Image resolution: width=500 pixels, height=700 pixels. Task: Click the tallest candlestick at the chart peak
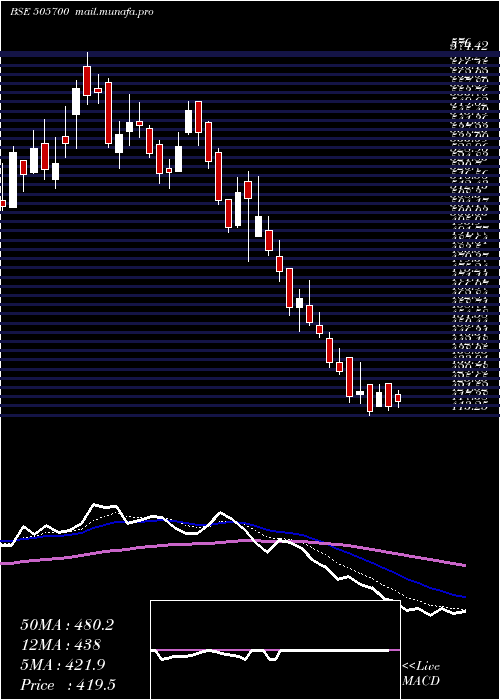[x=87, y=79]
